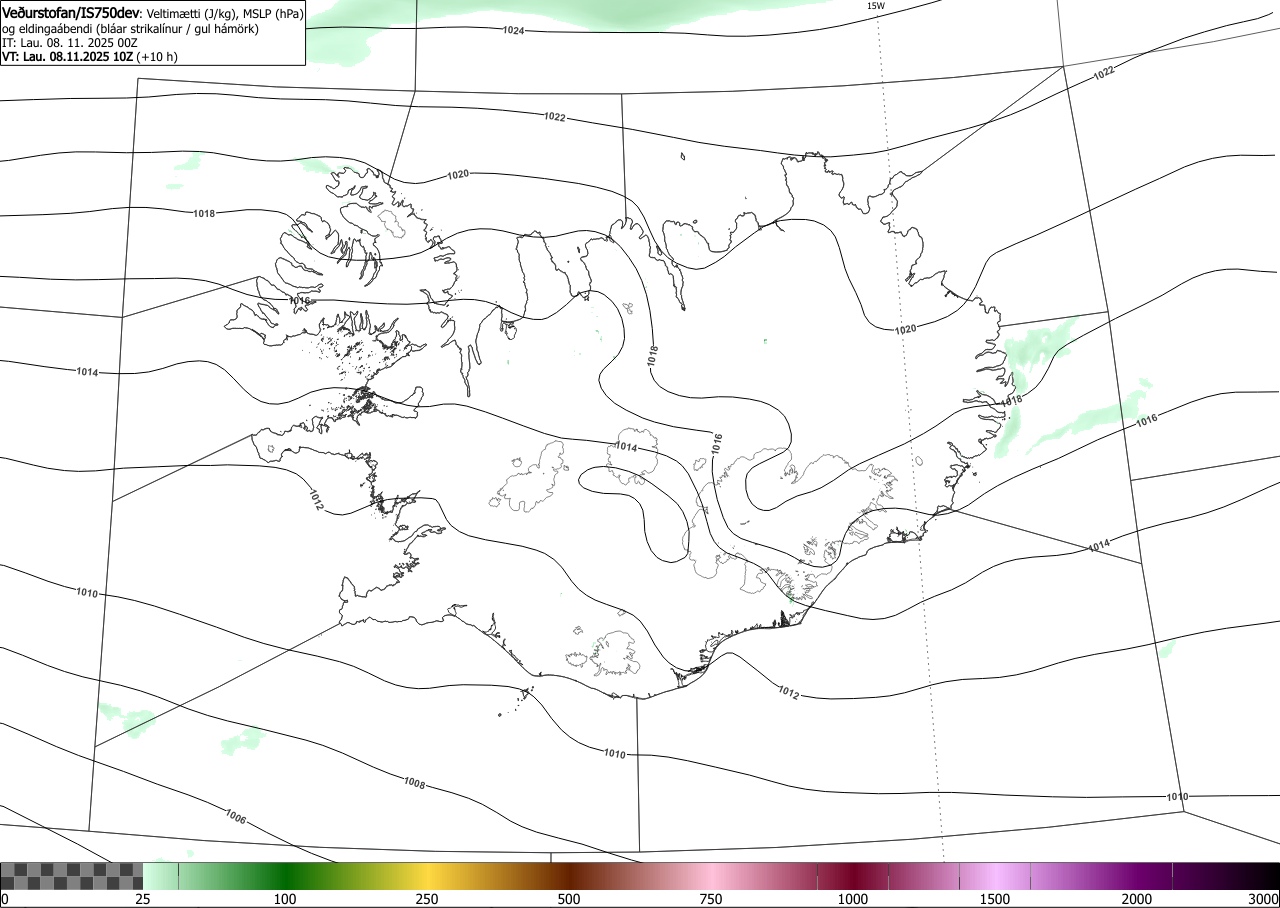This screenshot has height=908, width=1280.
Task: Click the checkered 0–25 segment of color bar
Action: pos(72,876)
